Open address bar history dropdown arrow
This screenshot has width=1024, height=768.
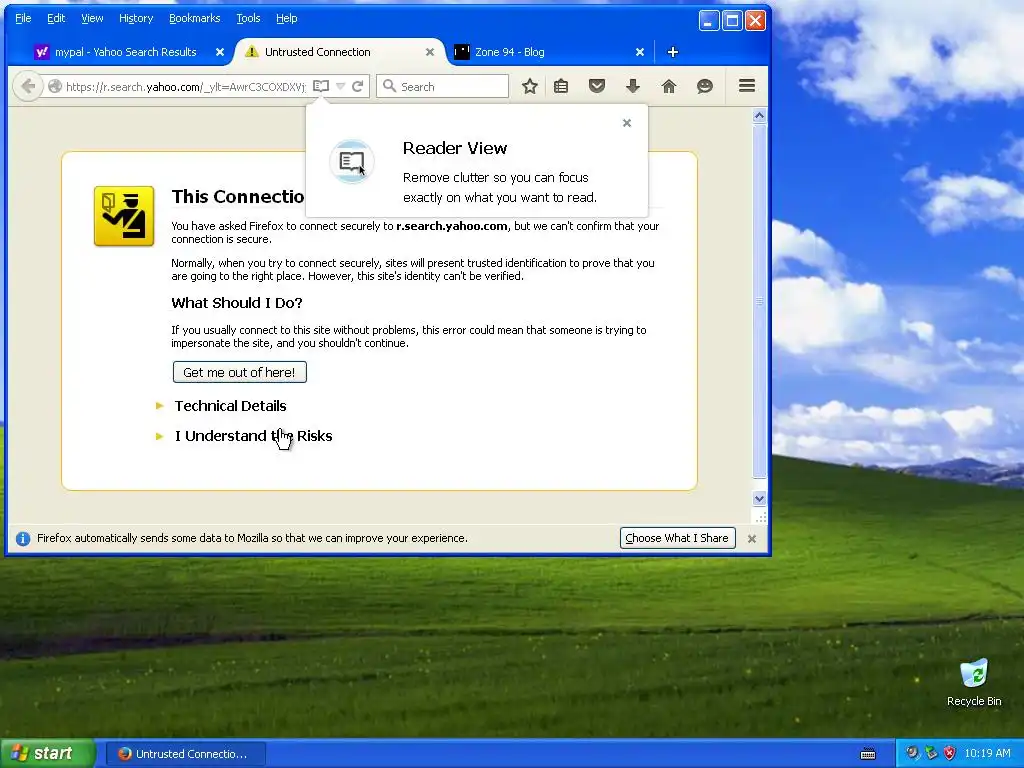coord(340,86)
